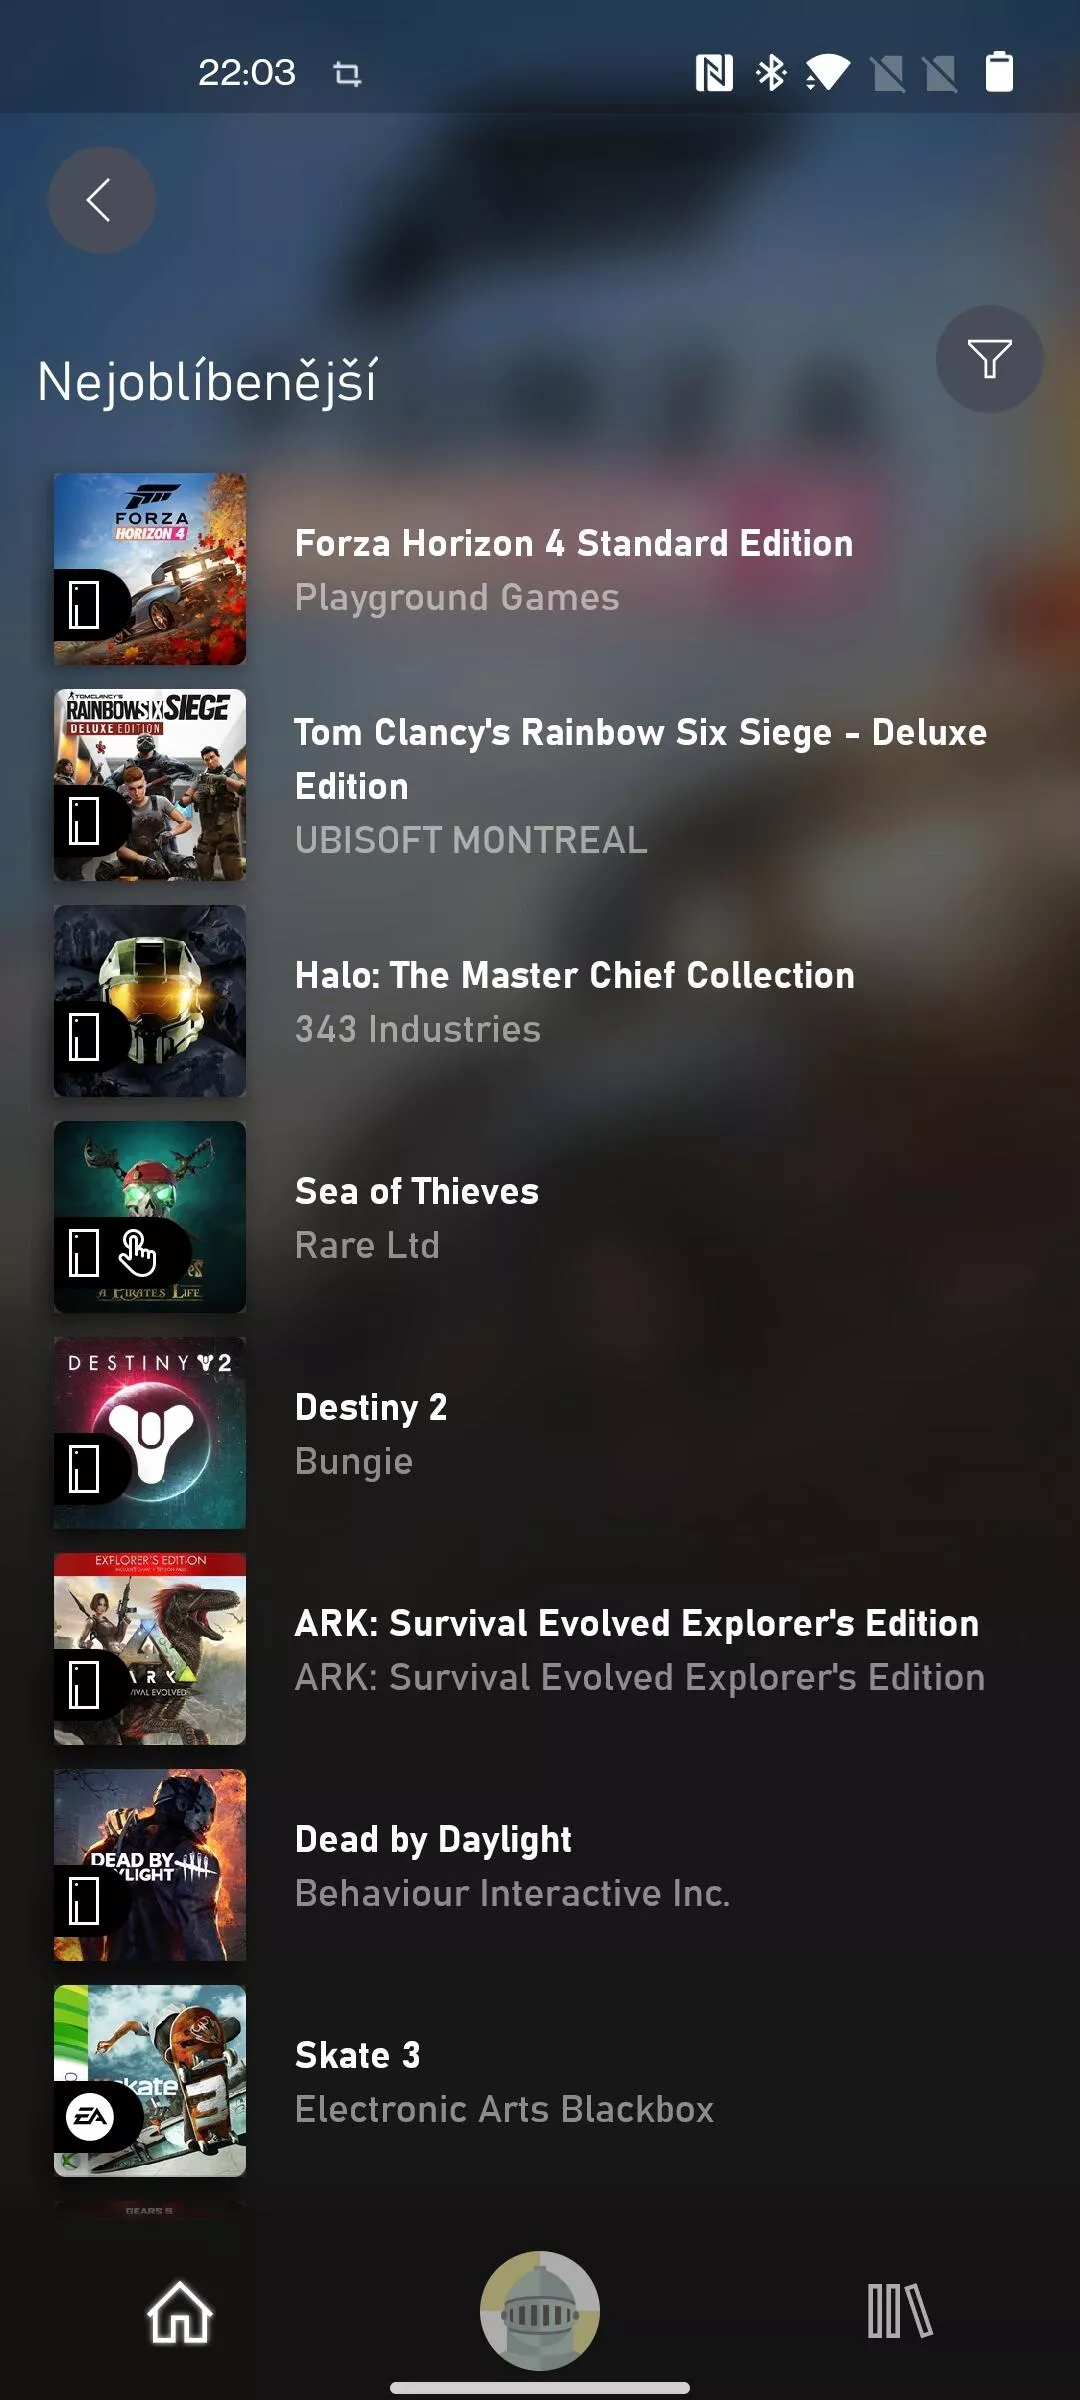
Task: Tap the Dead by Daylight cover art
Action: [150, 1865]
